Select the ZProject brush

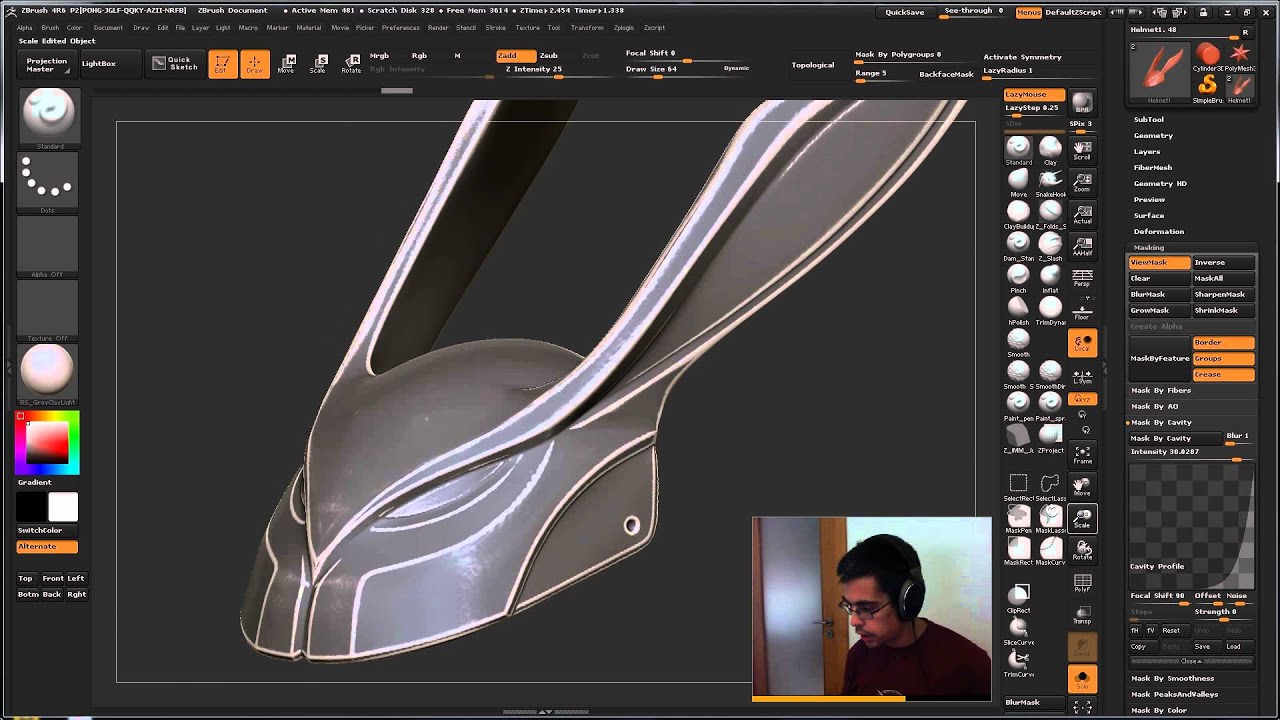tap(1050, 437)
